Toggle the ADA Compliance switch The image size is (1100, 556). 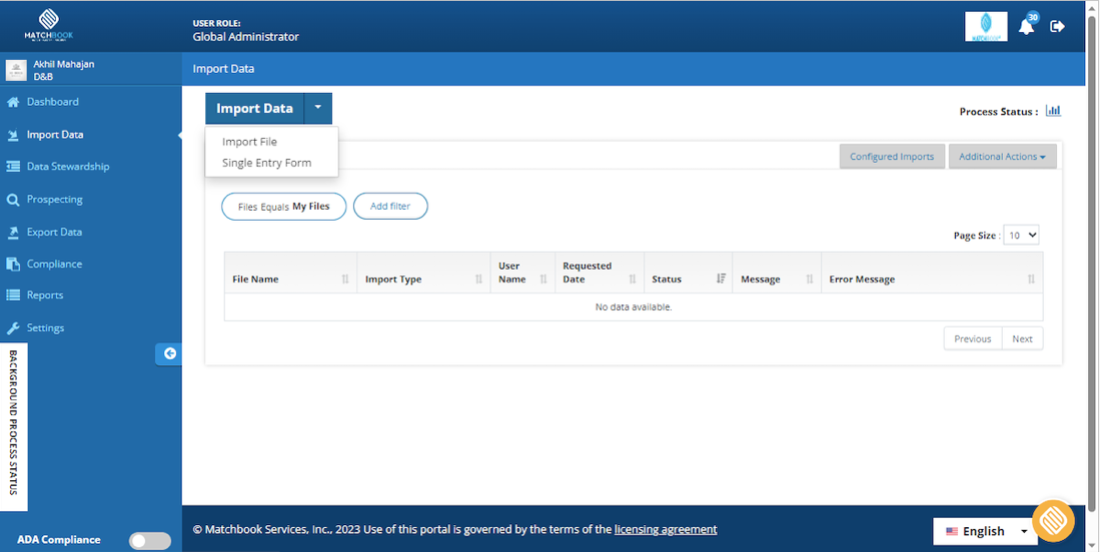(x=150, y=540)
